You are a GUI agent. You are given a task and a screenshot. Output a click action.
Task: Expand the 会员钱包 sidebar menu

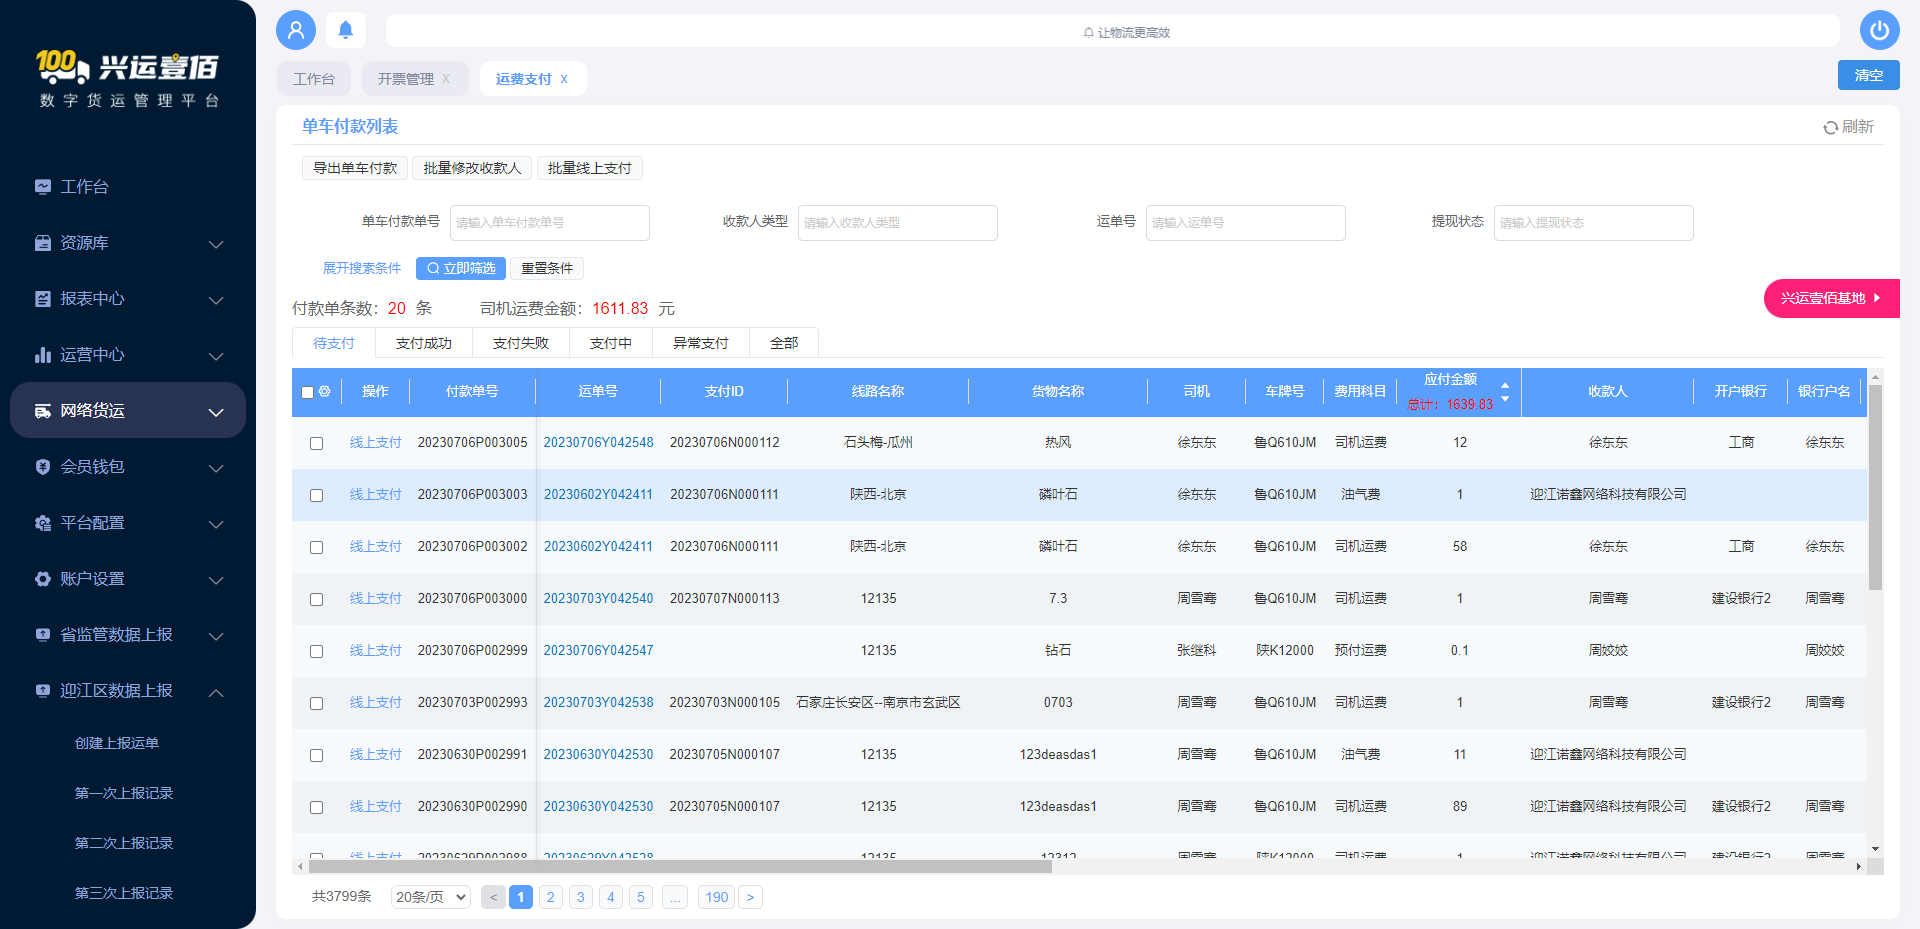[x=216, y=468]
